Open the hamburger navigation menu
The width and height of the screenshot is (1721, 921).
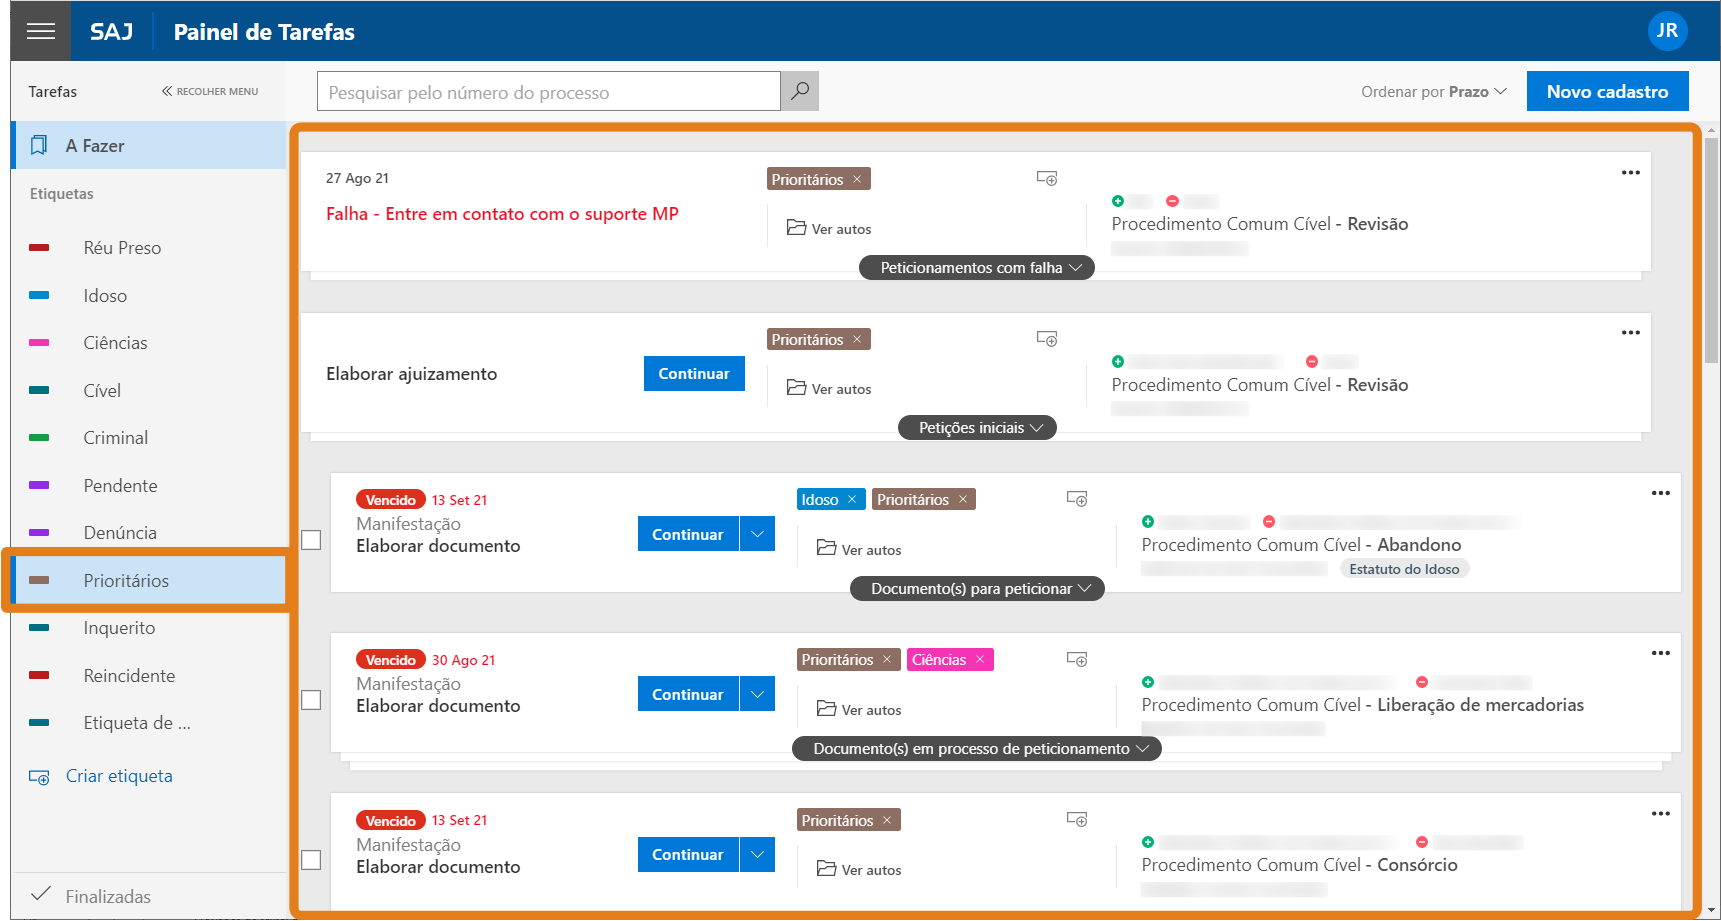pyautogui.click(x=40, y=30)
